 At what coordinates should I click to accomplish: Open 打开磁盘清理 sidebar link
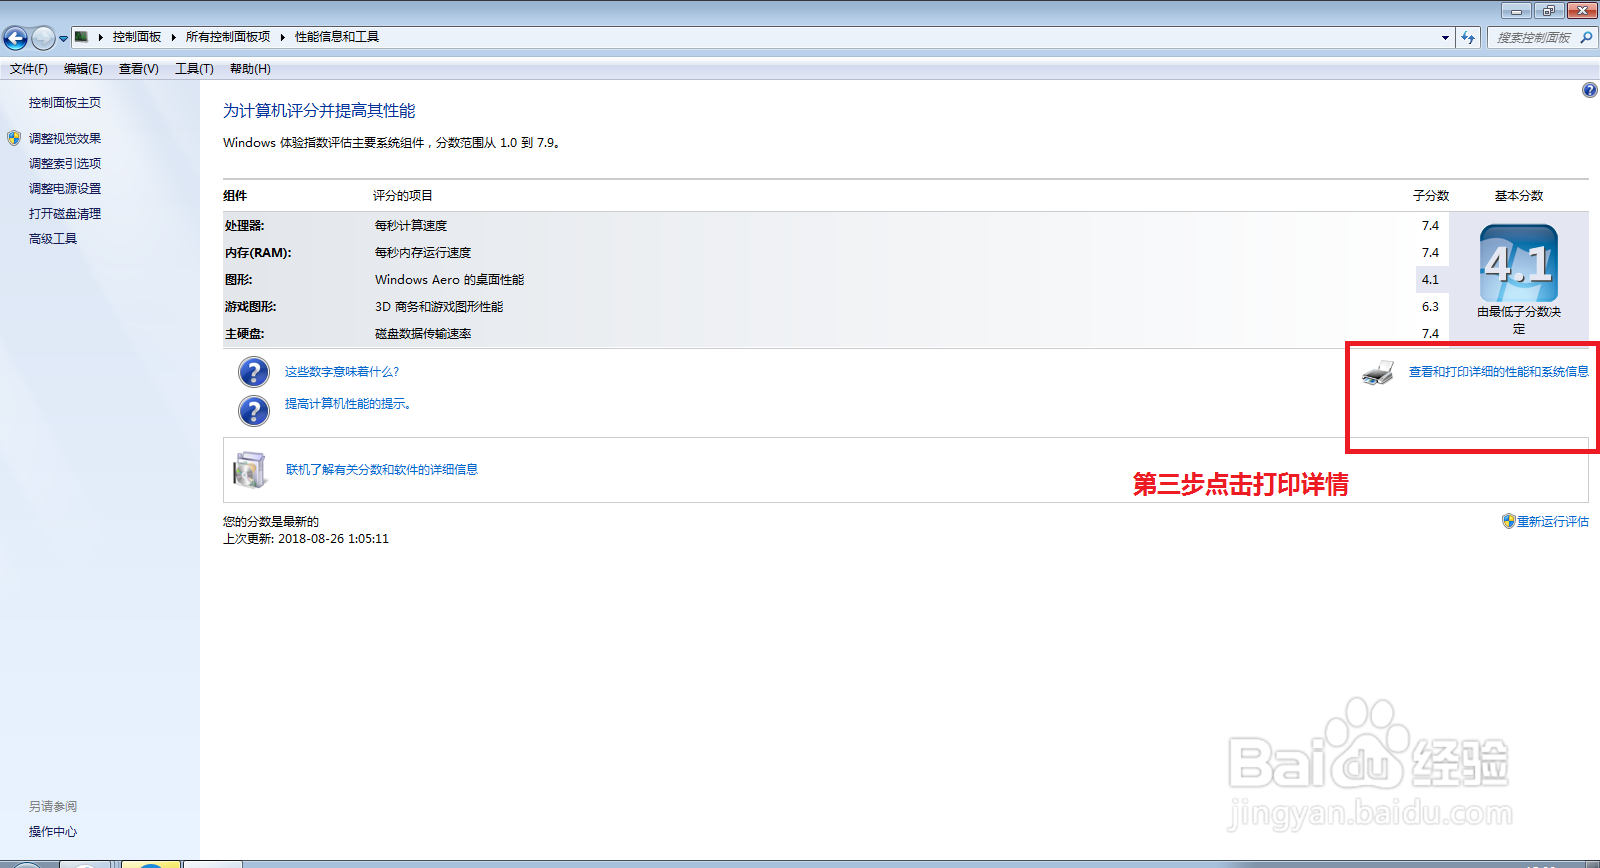[65, 214]
